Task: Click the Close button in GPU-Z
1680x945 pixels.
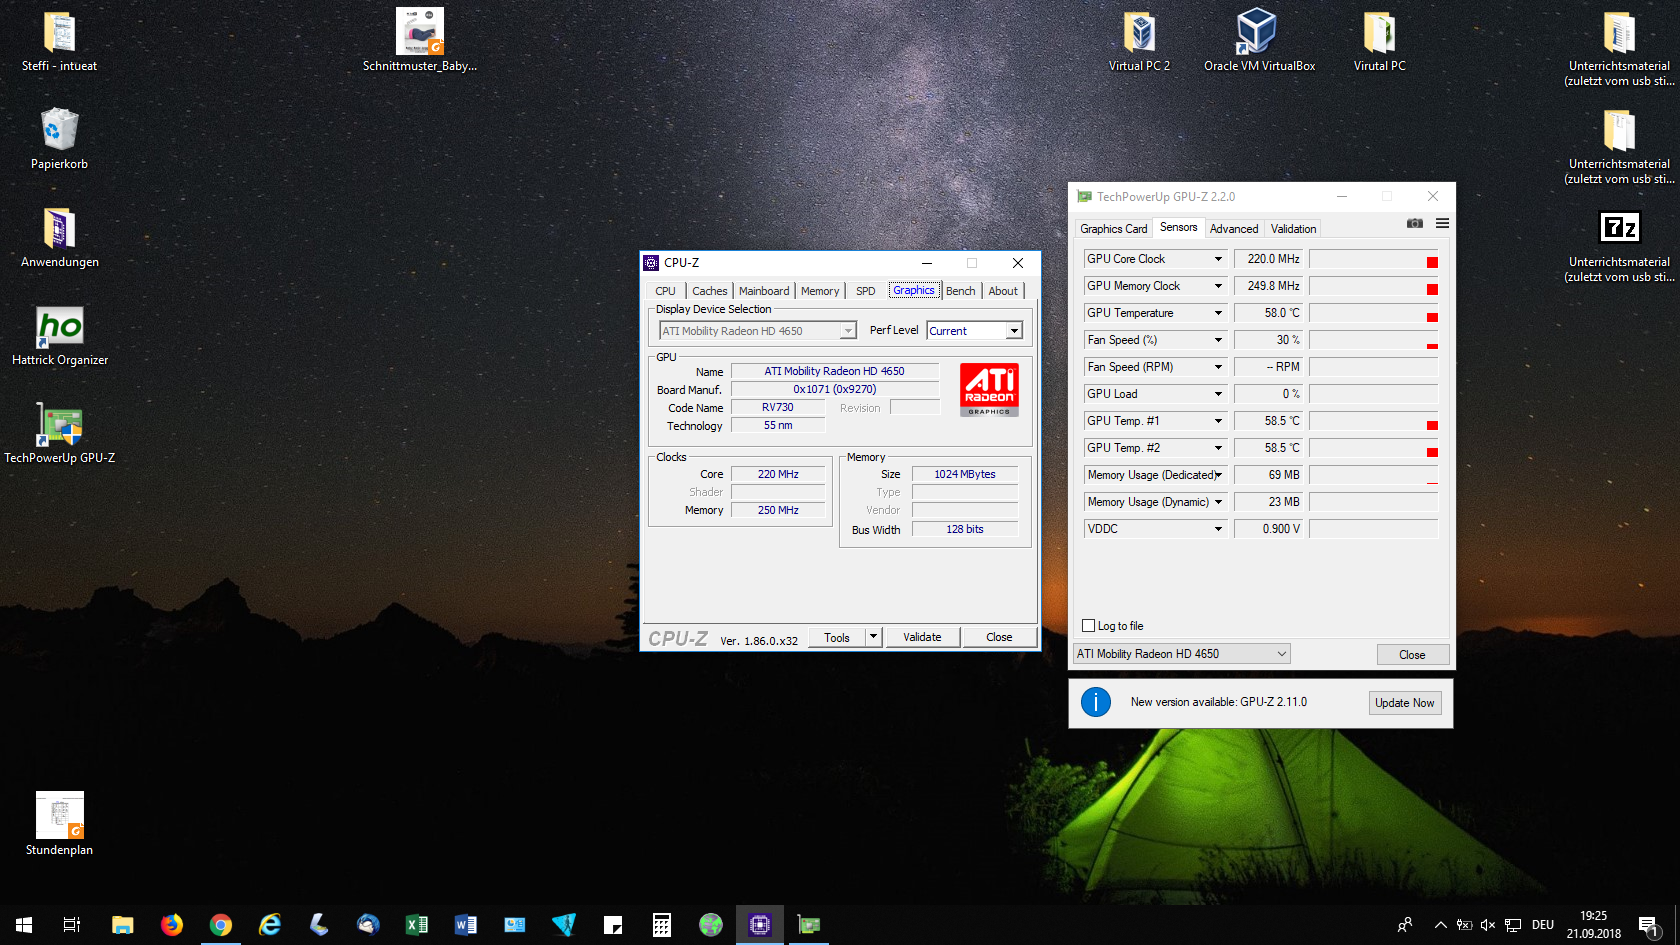Action: (1412, 655)
